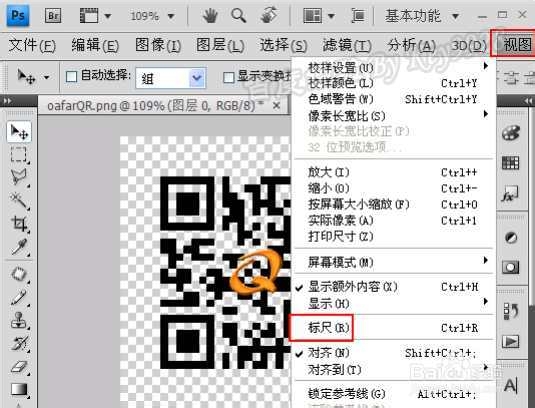Select the Rotate View tool icon
The height and width of the screenshot is (408, 535).
pos(269,15)
